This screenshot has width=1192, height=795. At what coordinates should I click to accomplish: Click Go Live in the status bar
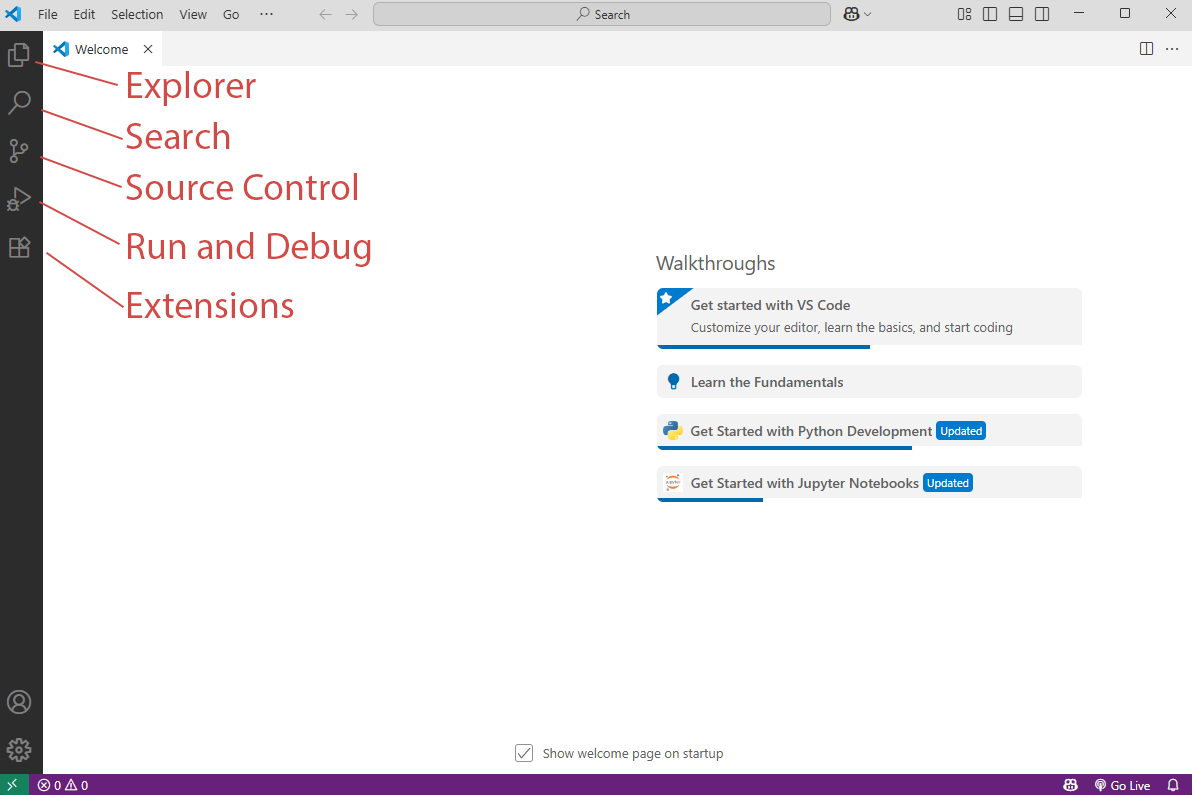(x=1122, y=785)
